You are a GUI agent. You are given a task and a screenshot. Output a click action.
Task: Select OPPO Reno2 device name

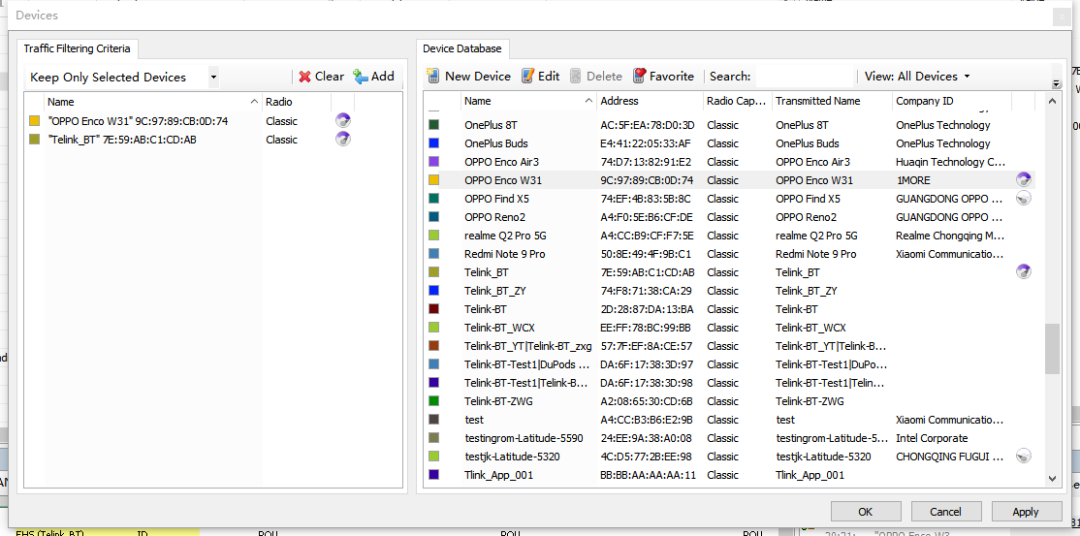click(496, 217)
